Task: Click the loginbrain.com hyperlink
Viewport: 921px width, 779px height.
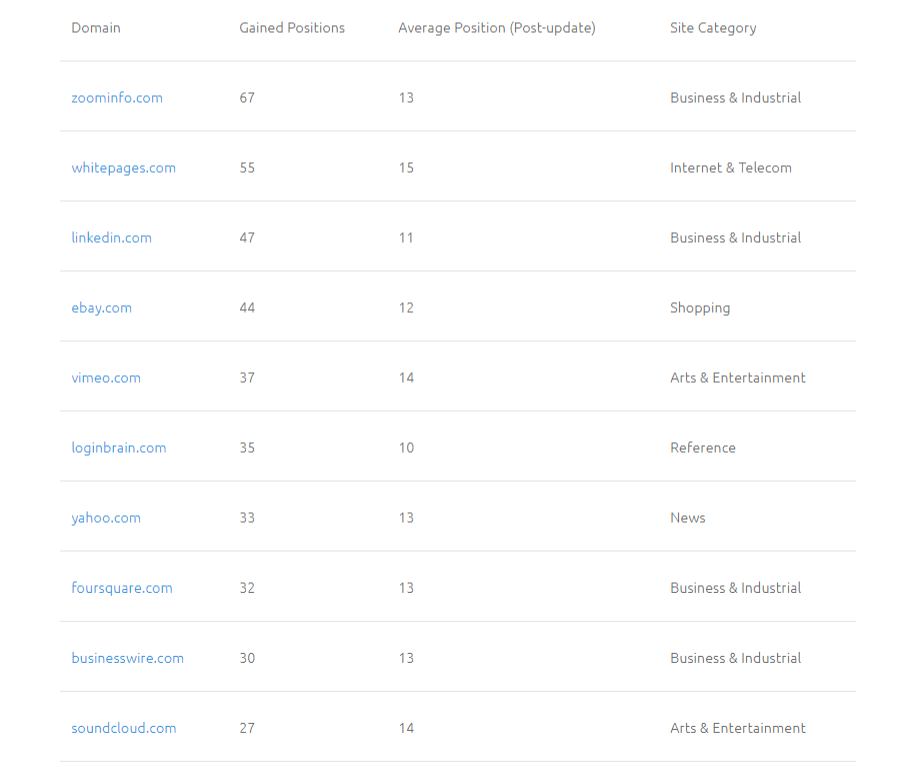Action: (119, 448)
